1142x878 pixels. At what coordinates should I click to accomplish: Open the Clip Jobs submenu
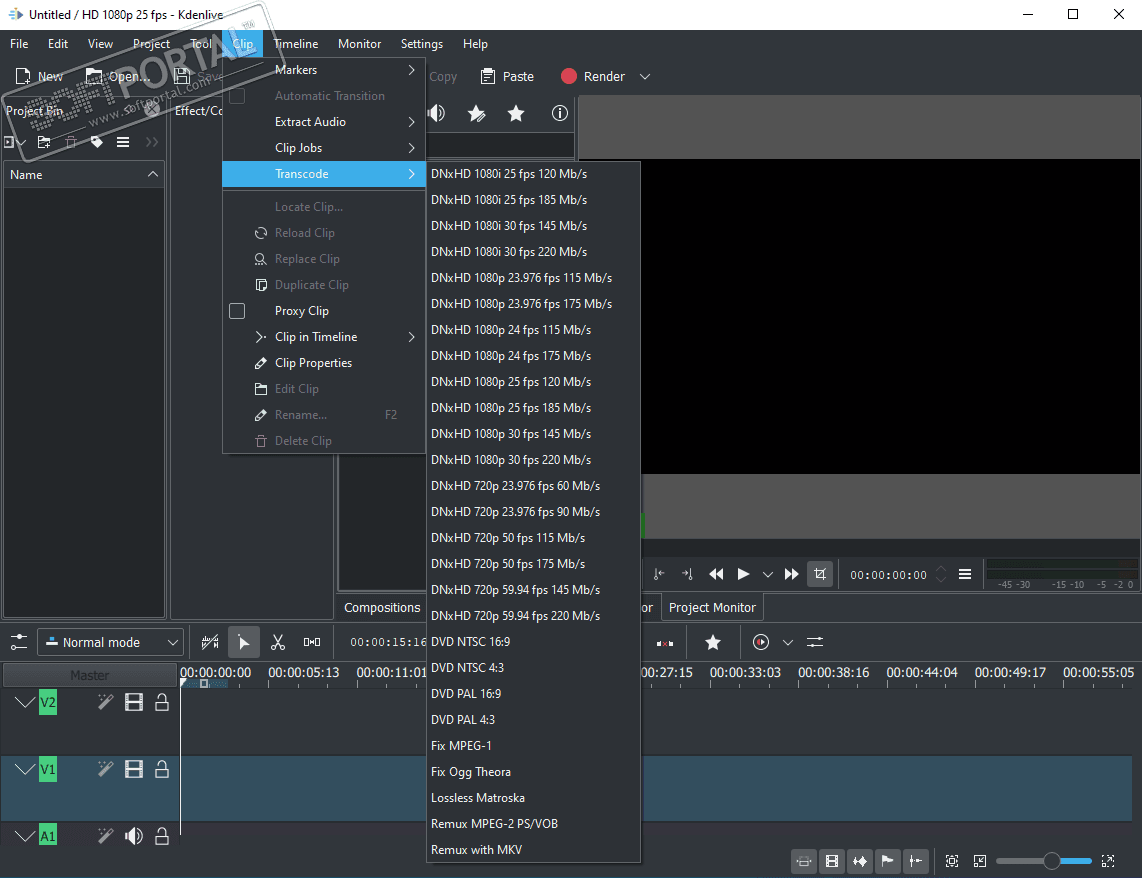324,148
